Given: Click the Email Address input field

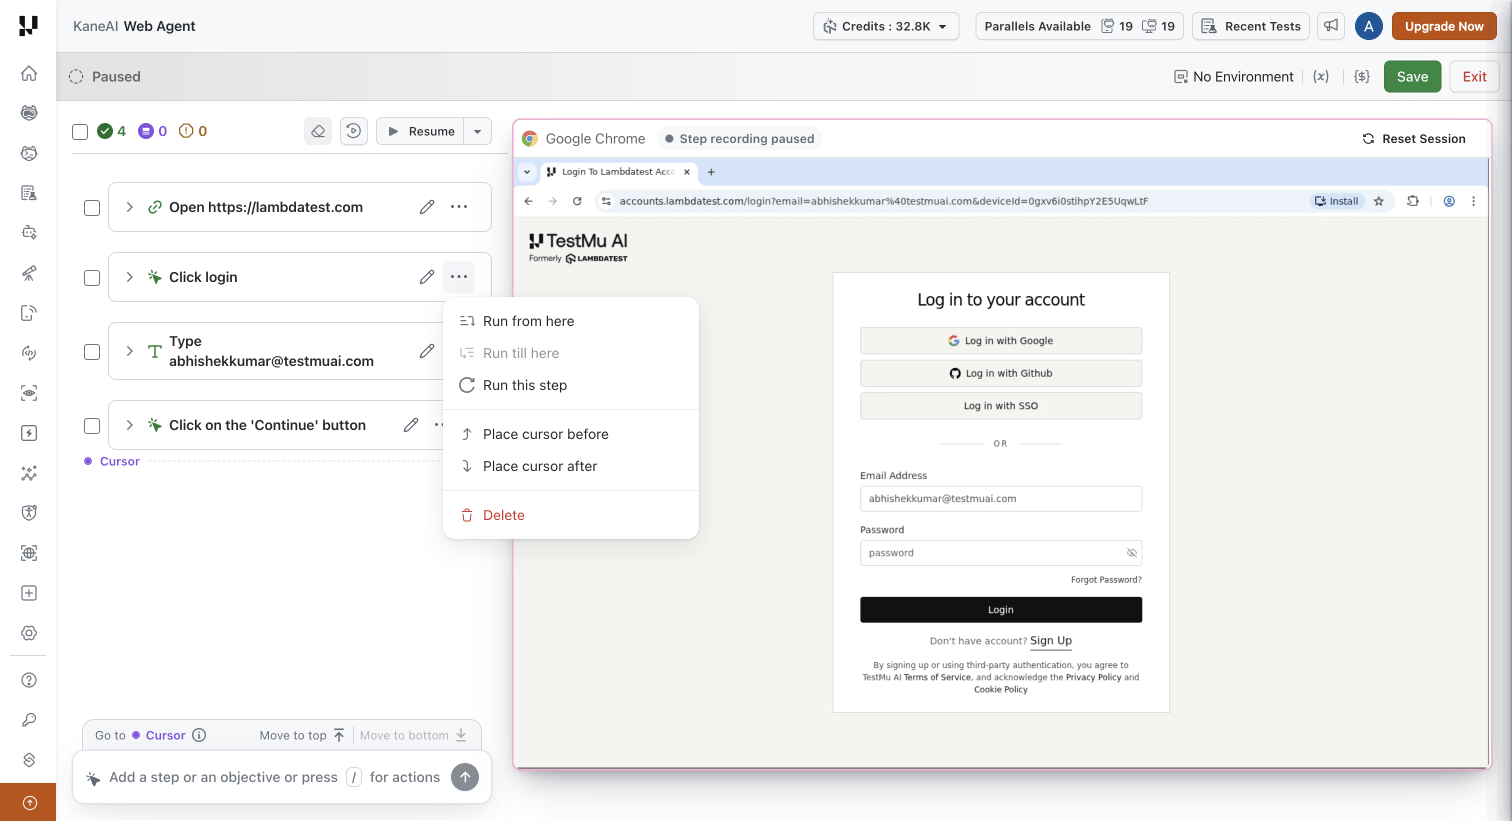Looking at the screenshot, I should pos(1001,499).
